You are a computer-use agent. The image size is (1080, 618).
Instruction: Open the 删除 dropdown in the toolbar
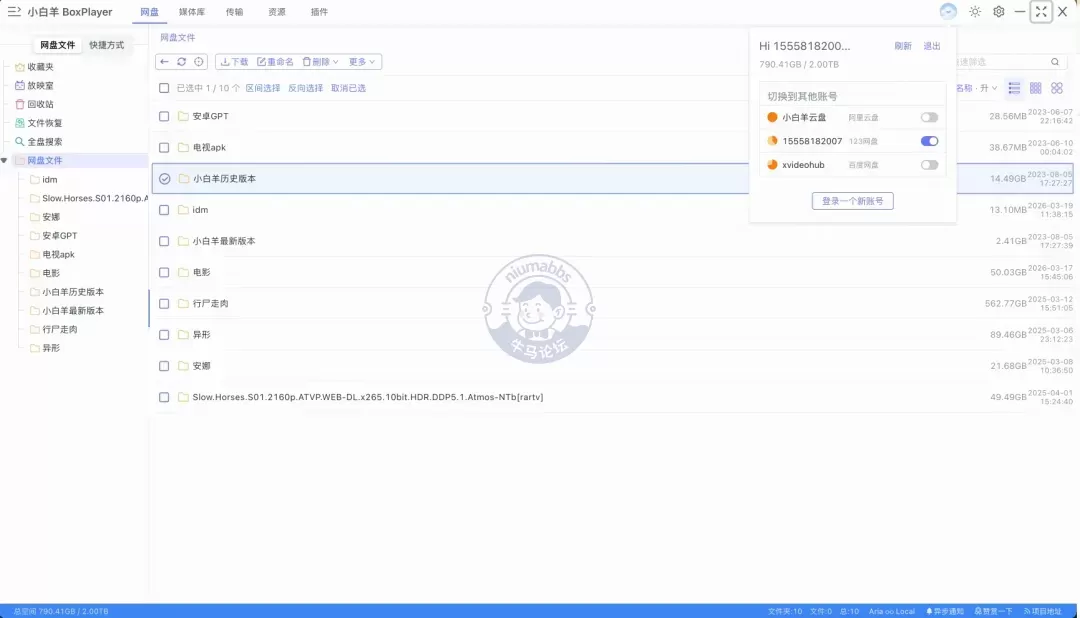320,61
